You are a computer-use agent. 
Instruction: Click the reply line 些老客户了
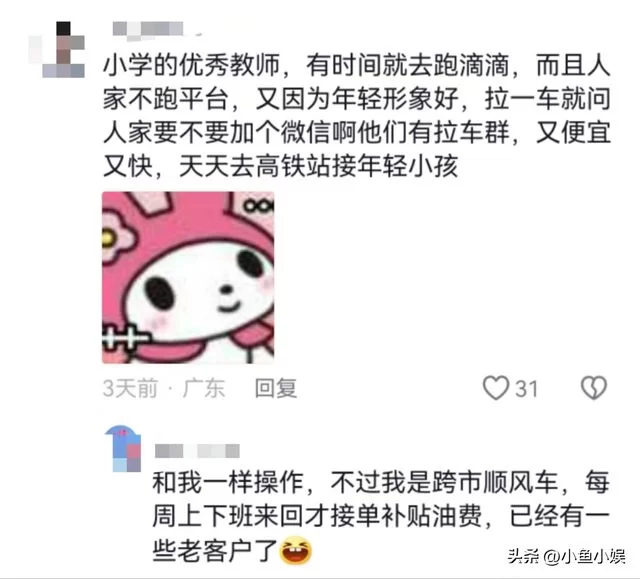215,551
